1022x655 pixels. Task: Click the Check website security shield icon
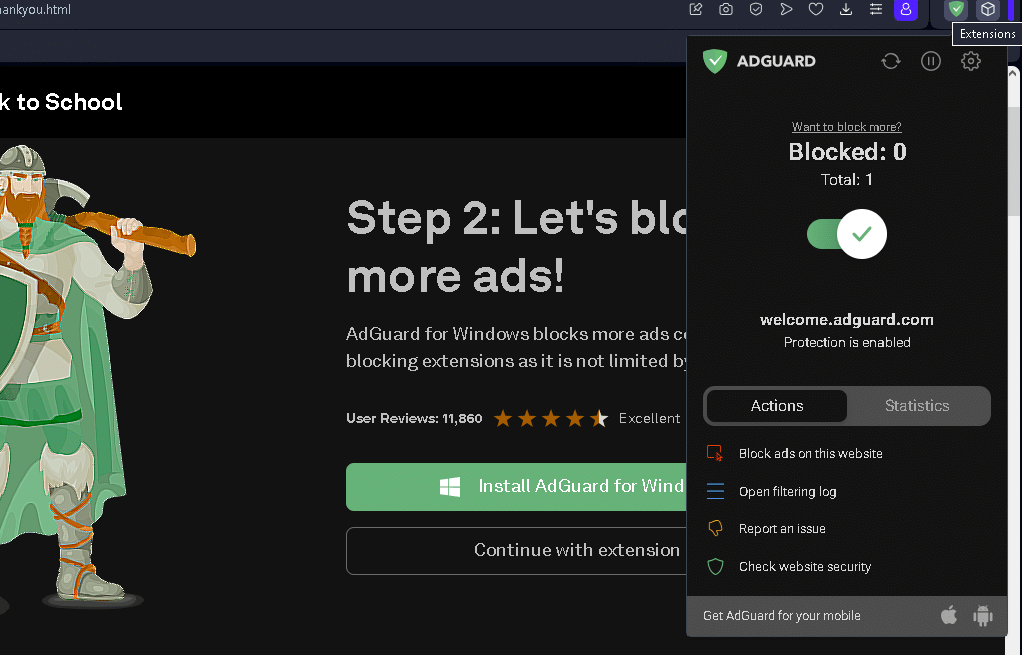coord(715,566)
